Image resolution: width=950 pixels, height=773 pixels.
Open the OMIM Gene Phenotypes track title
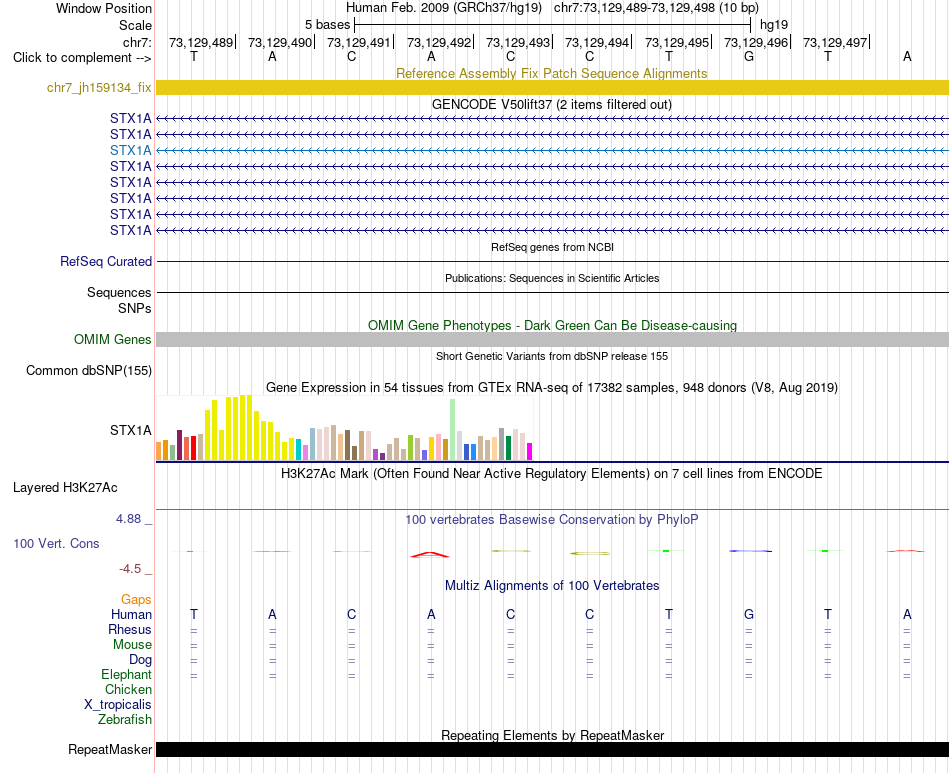[552, 325]
